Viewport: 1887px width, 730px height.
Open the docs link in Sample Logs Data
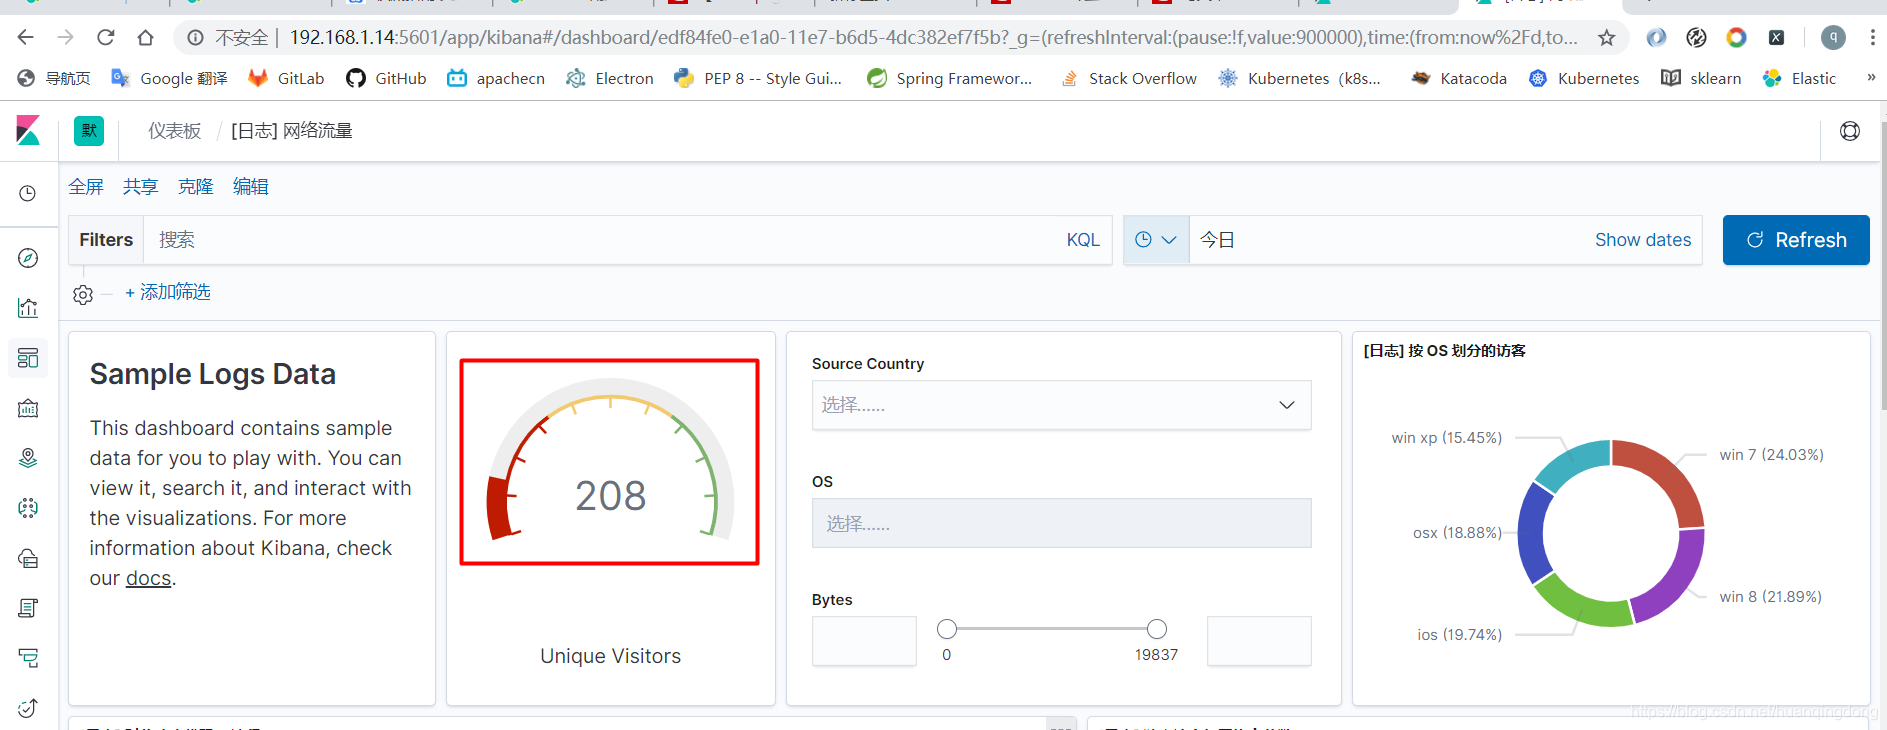(149, 578)
